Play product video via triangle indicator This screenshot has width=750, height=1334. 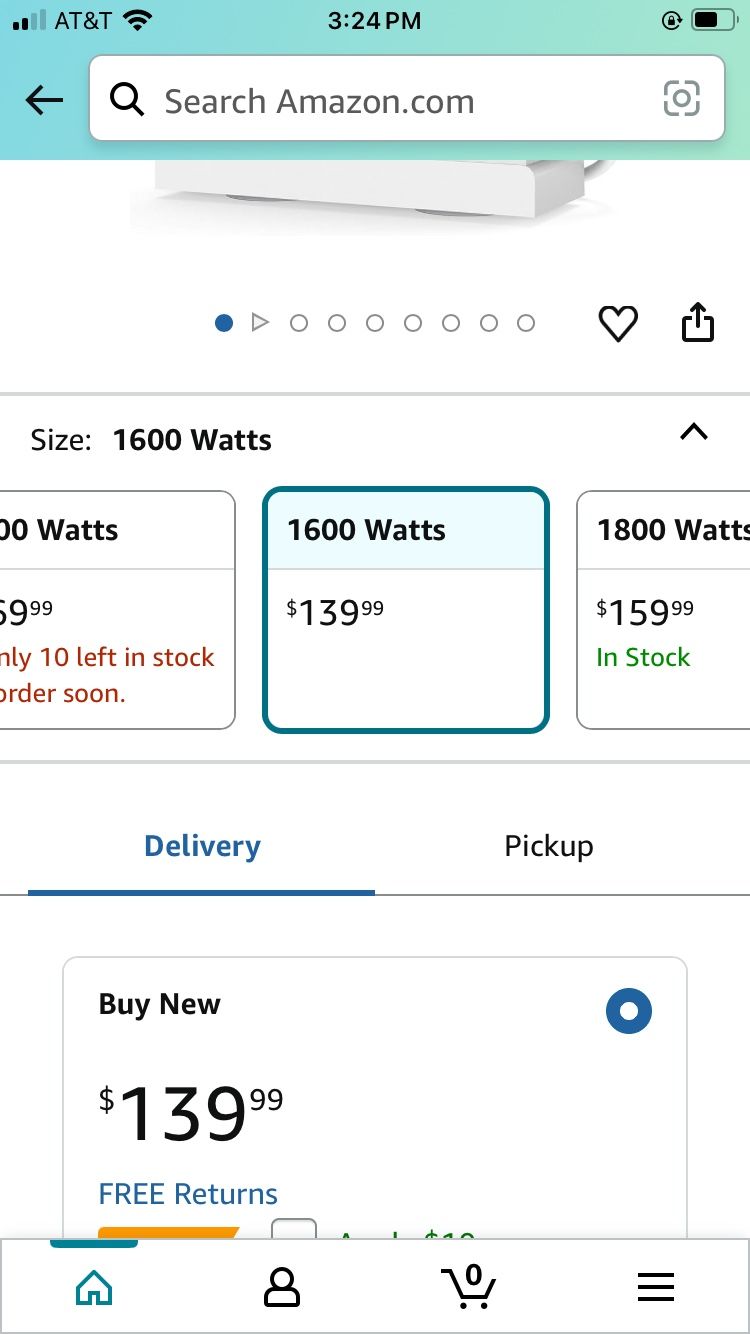(260, 322)
